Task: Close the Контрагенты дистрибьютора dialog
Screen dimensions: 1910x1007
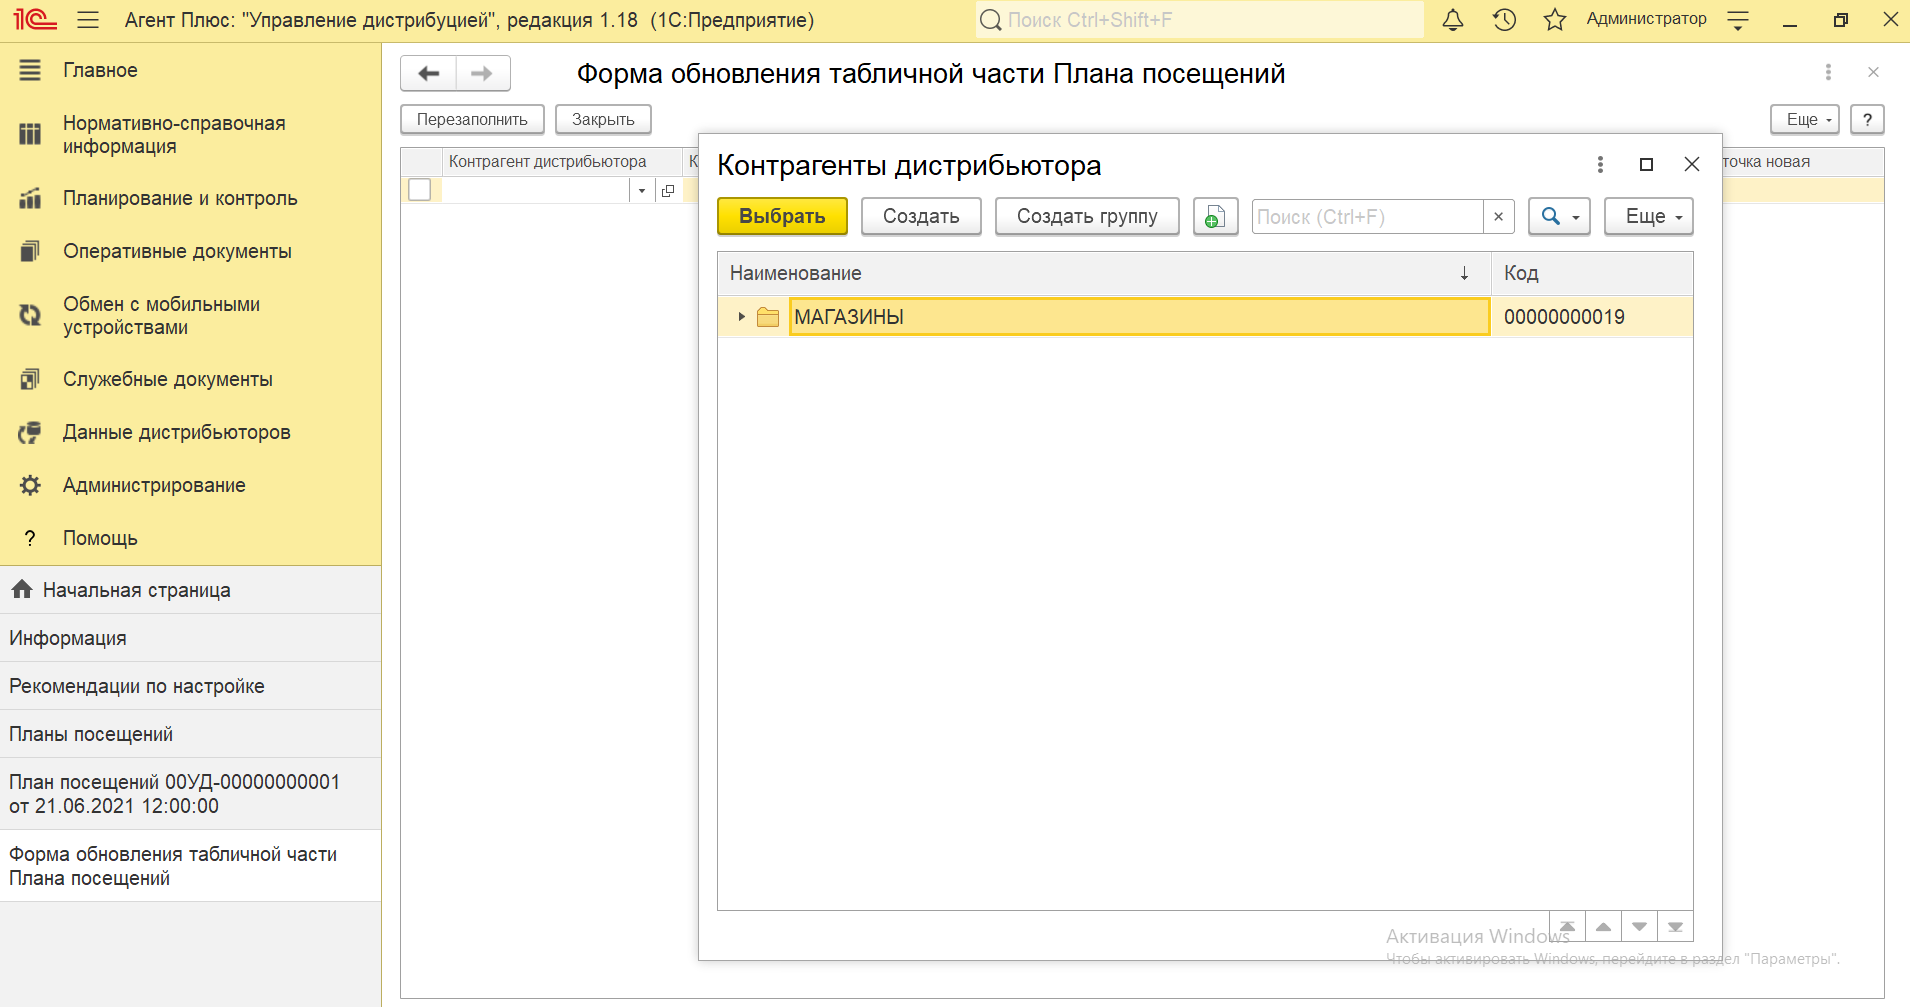Action: click(x=1692, y=164)
